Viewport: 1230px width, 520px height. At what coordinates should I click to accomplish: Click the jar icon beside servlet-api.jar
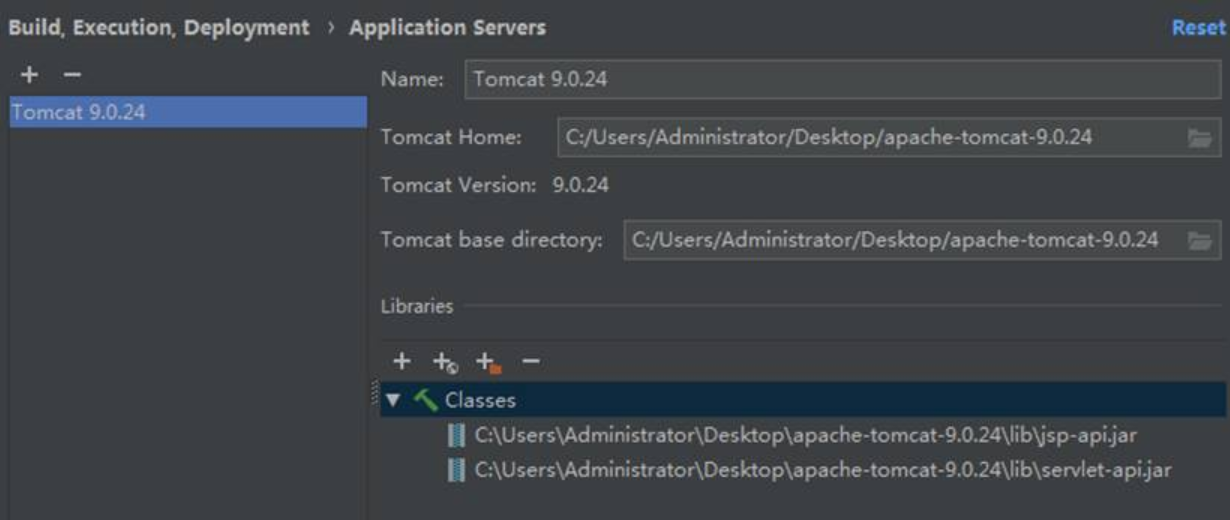pyautogui.click(x=456, y=469)
